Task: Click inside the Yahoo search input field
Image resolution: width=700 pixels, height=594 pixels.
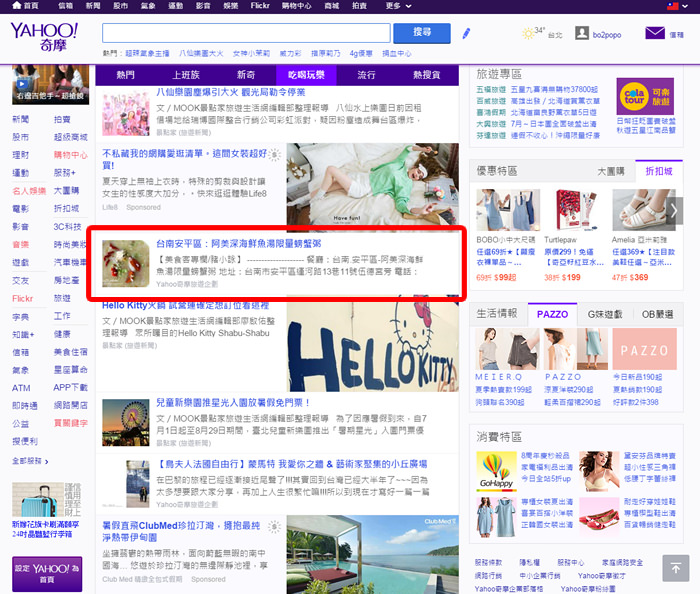Action: click(x=246, y=33)
